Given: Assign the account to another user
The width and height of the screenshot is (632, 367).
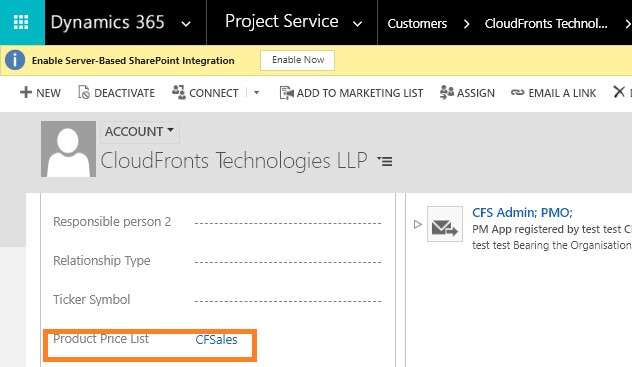Looking at the screenshot, I should [476, 93].
